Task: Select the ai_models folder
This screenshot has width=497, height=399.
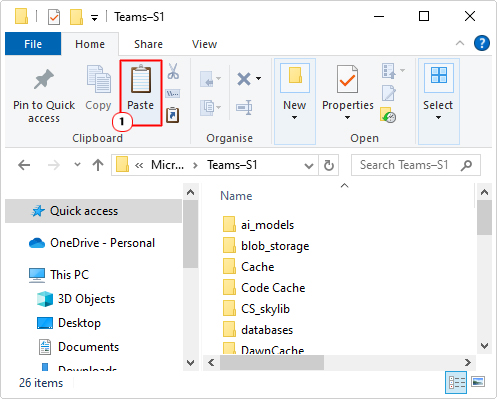Action: click(x=258, y=225)
